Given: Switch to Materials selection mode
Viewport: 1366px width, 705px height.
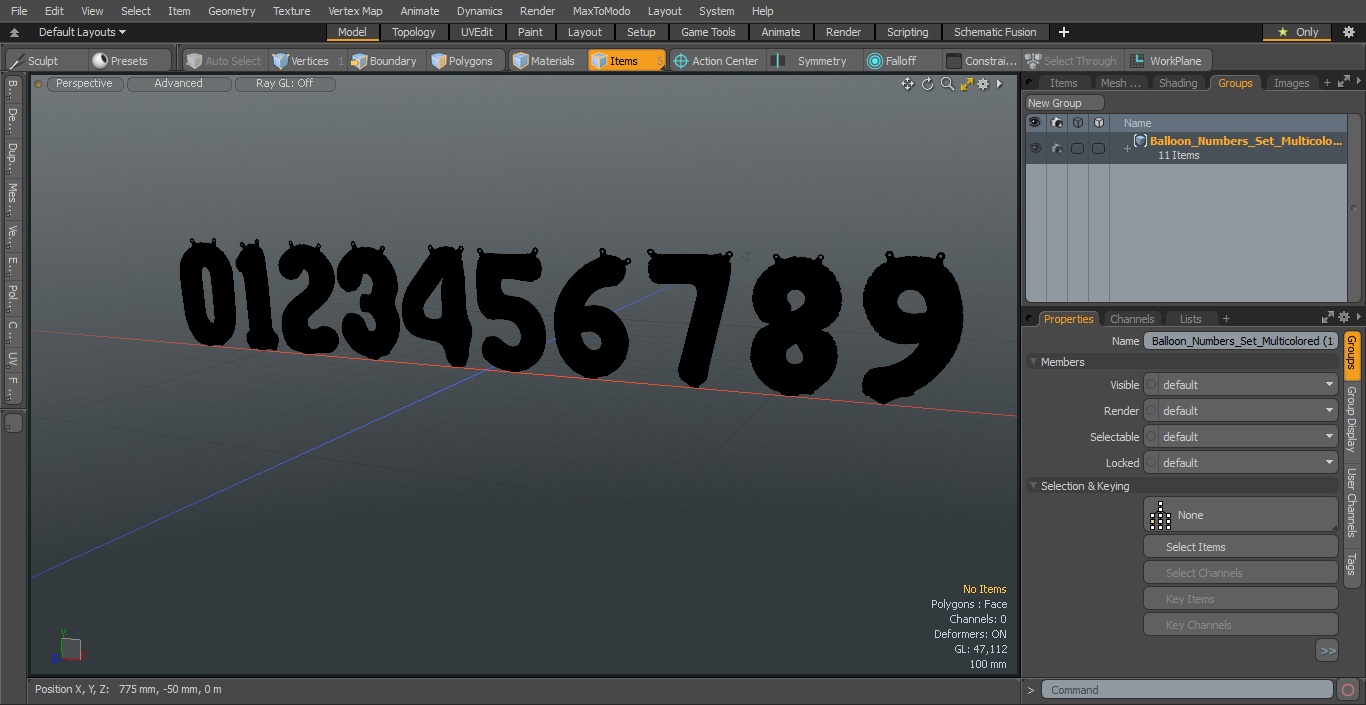Looking at the screenshot, I should point(543,61).
